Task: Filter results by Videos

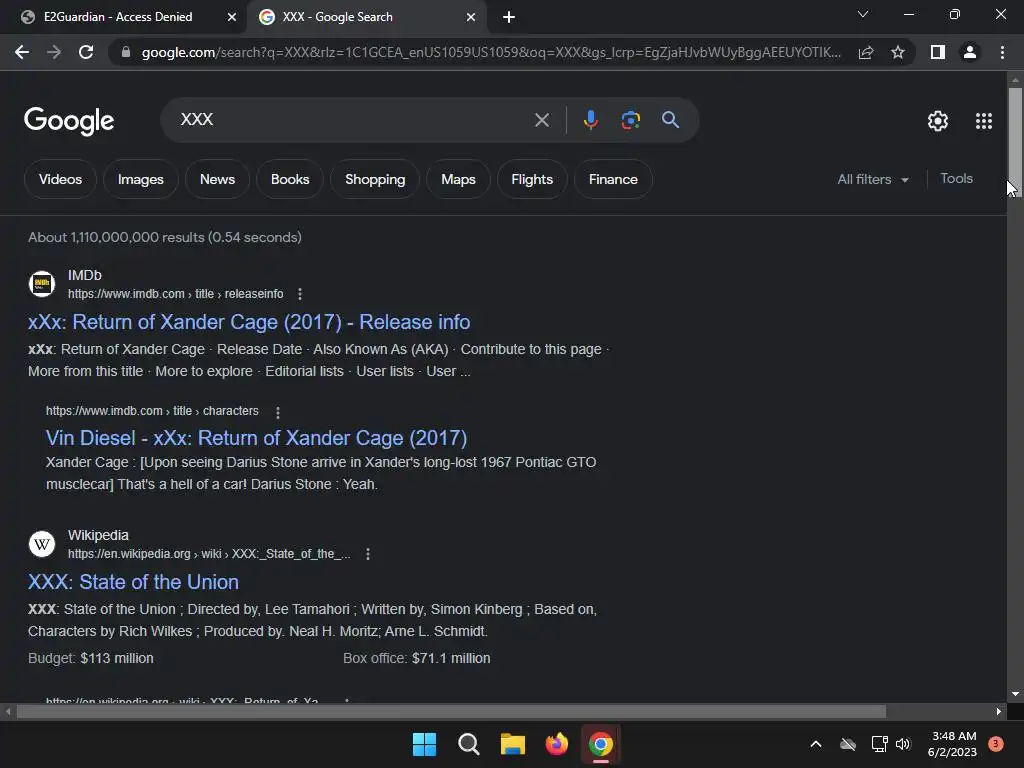Action: pyautogui.click(x=60, y=179)
